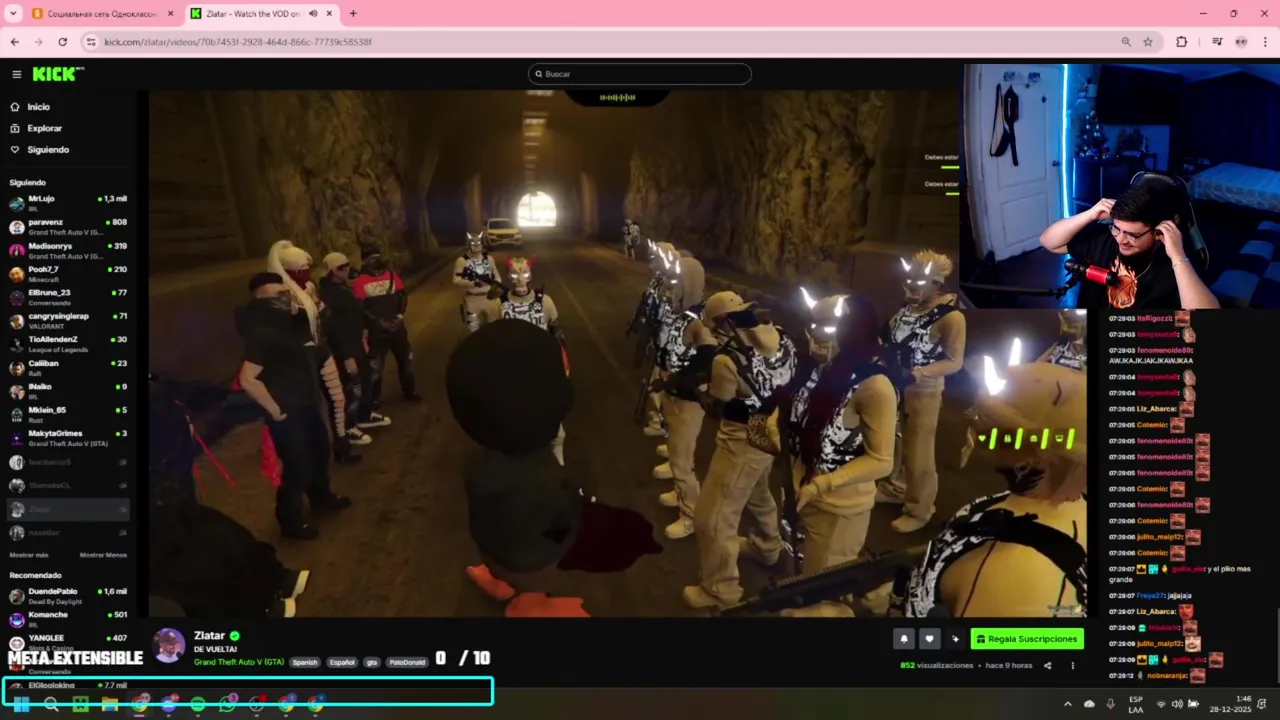Mute the Zlatar tab via its speaker icon
The image size is (1280, 720).
tap(314, 13)
